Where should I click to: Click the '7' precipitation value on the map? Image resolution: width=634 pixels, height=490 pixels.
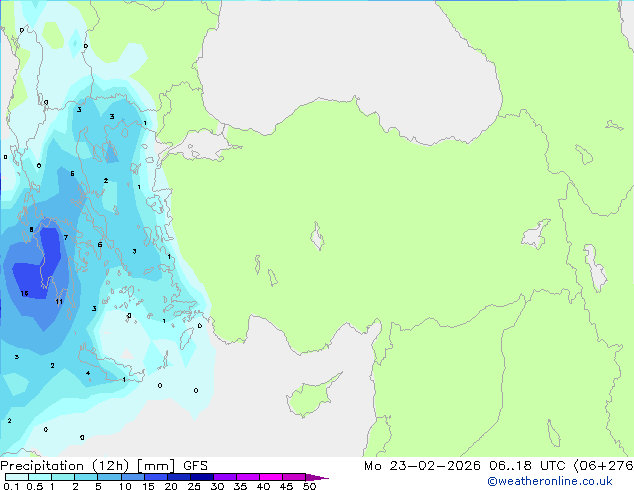[x=66, y=237]
